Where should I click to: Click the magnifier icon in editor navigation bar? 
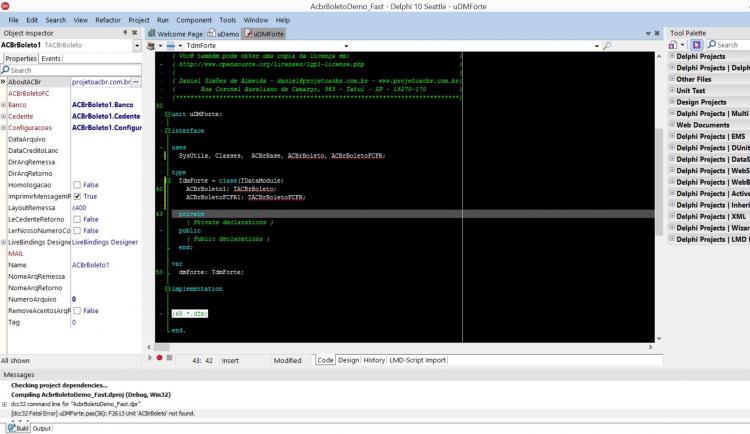pos(607,45)
